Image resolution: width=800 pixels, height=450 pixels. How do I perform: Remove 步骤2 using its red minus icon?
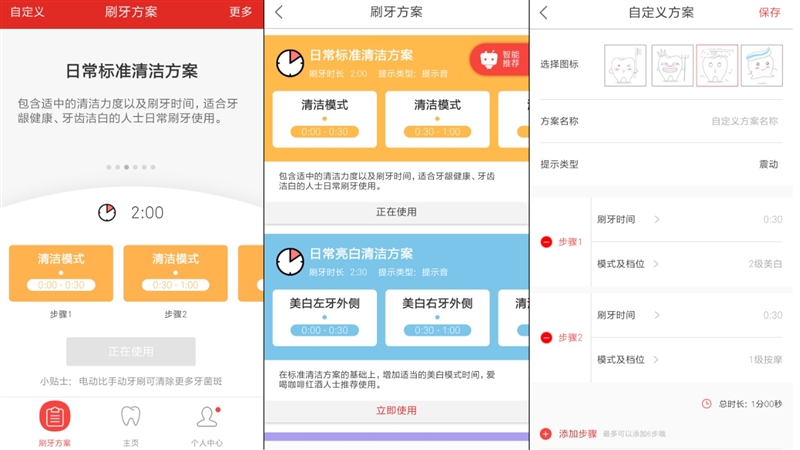(546, 338)
